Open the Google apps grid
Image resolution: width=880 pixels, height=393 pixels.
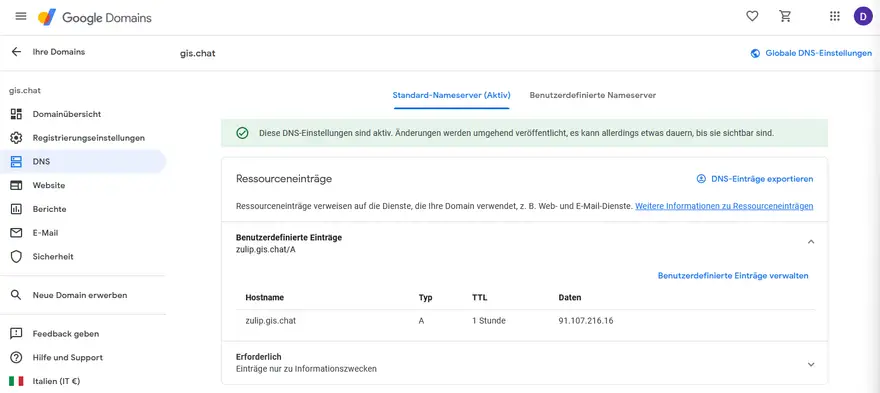click(x=835, y=16)
